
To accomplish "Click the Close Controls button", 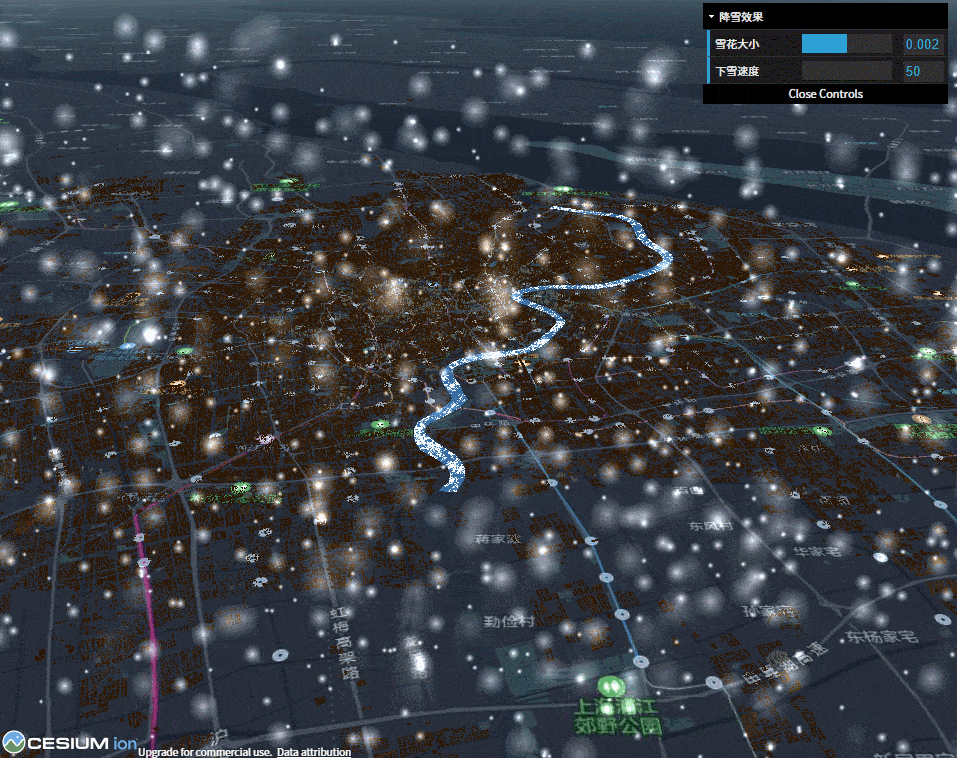I will [825, 94].
